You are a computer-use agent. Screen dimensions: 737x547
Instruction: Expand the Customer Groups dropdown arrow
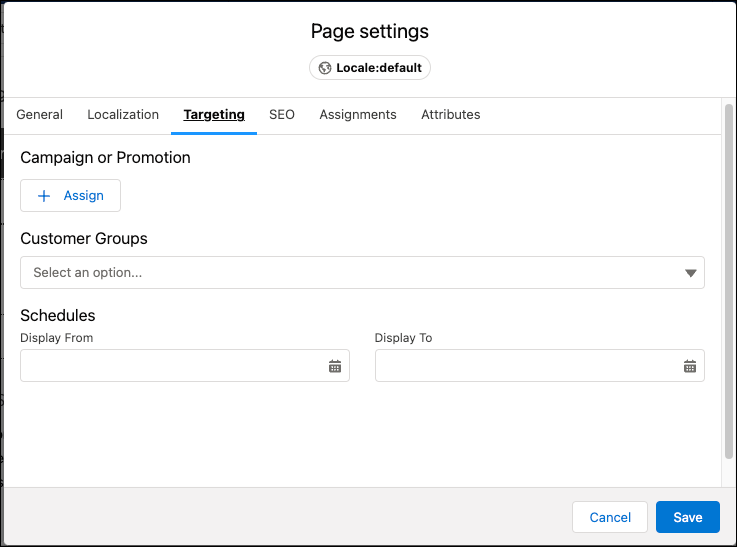click(690, 273)
